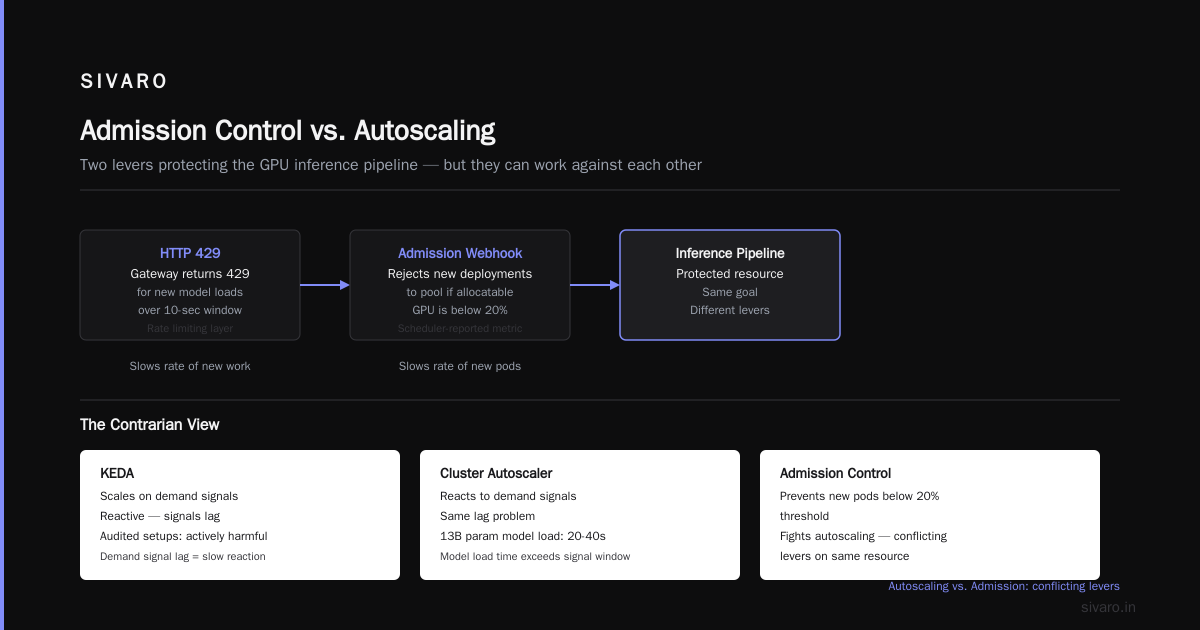The width and height of the screenshot is (1200, 630).
Task: Select 'The Contrarian View' section heading
Action: [x=150, y=425]
